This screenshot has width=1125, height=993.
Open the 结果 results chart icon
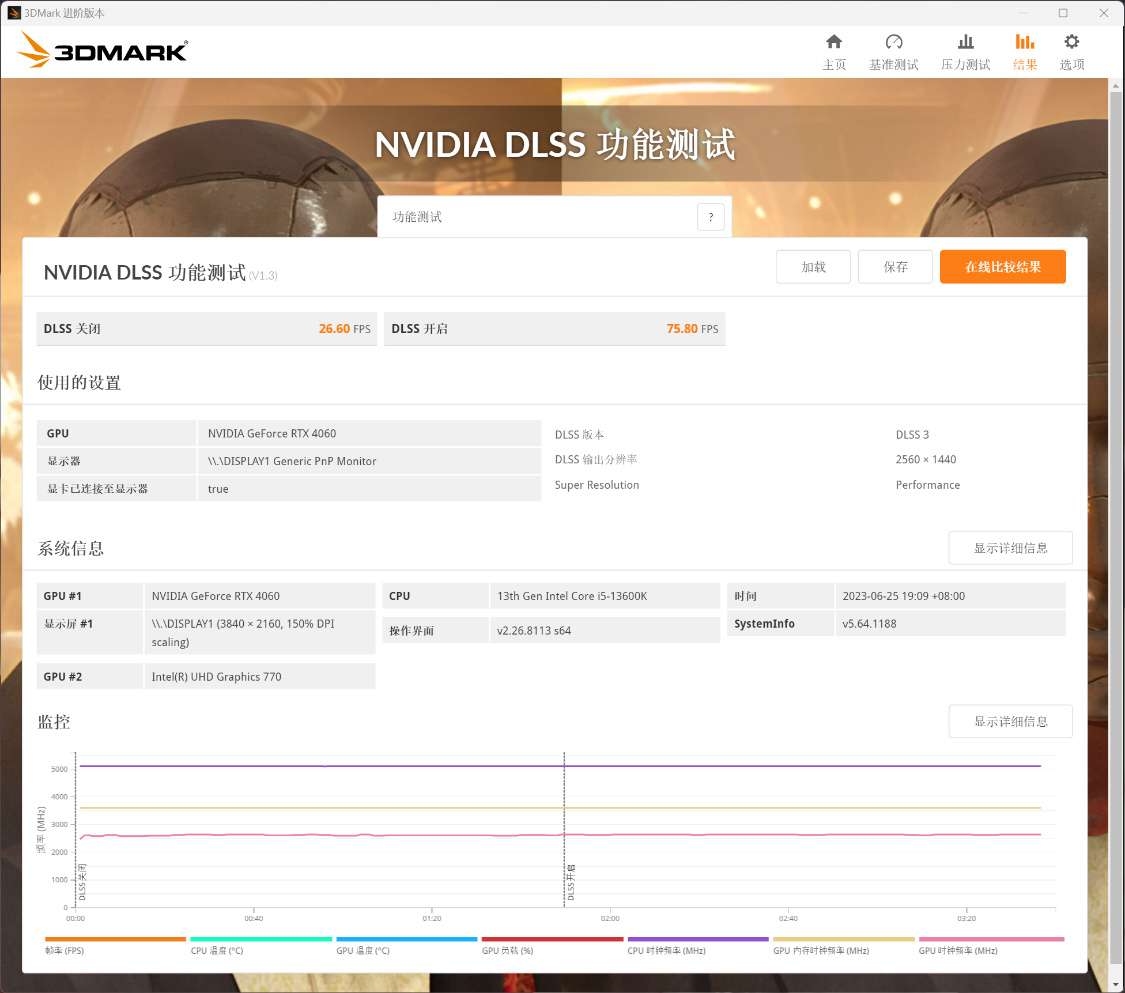1025,42
